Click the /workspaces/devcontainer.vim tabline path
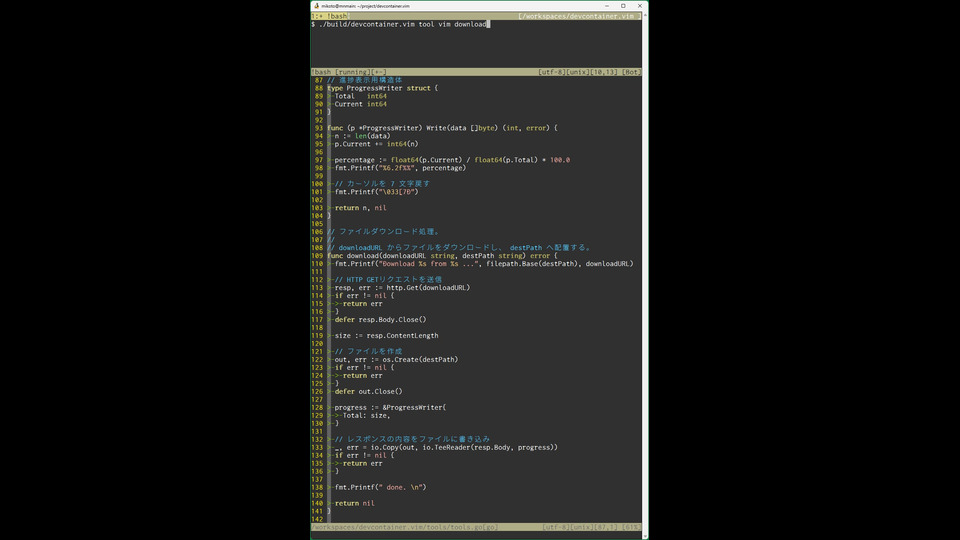This screenshot has height=540, width=960. 578,16
